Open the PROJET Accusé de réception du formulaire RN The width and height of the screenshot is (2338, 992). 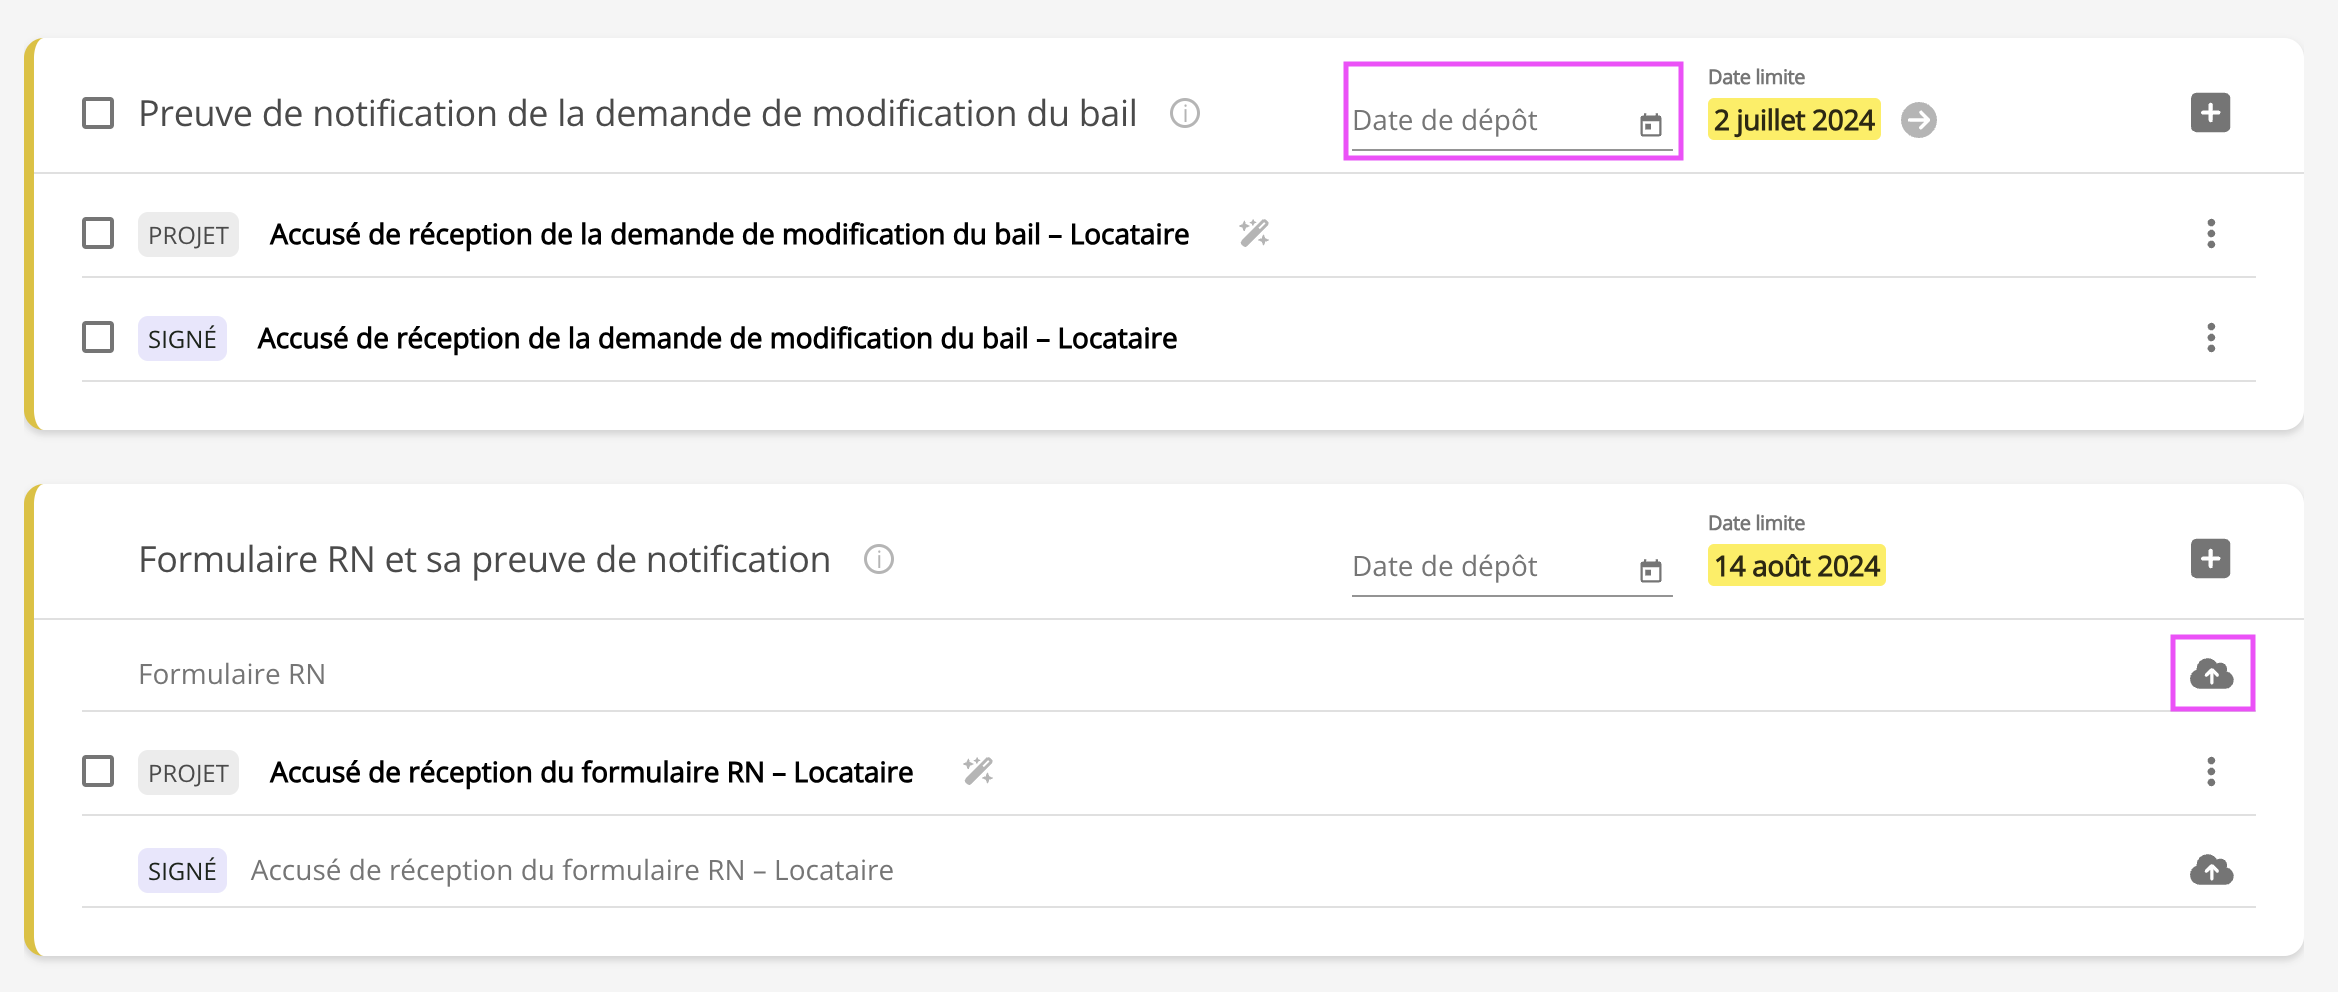pos(591,773)
